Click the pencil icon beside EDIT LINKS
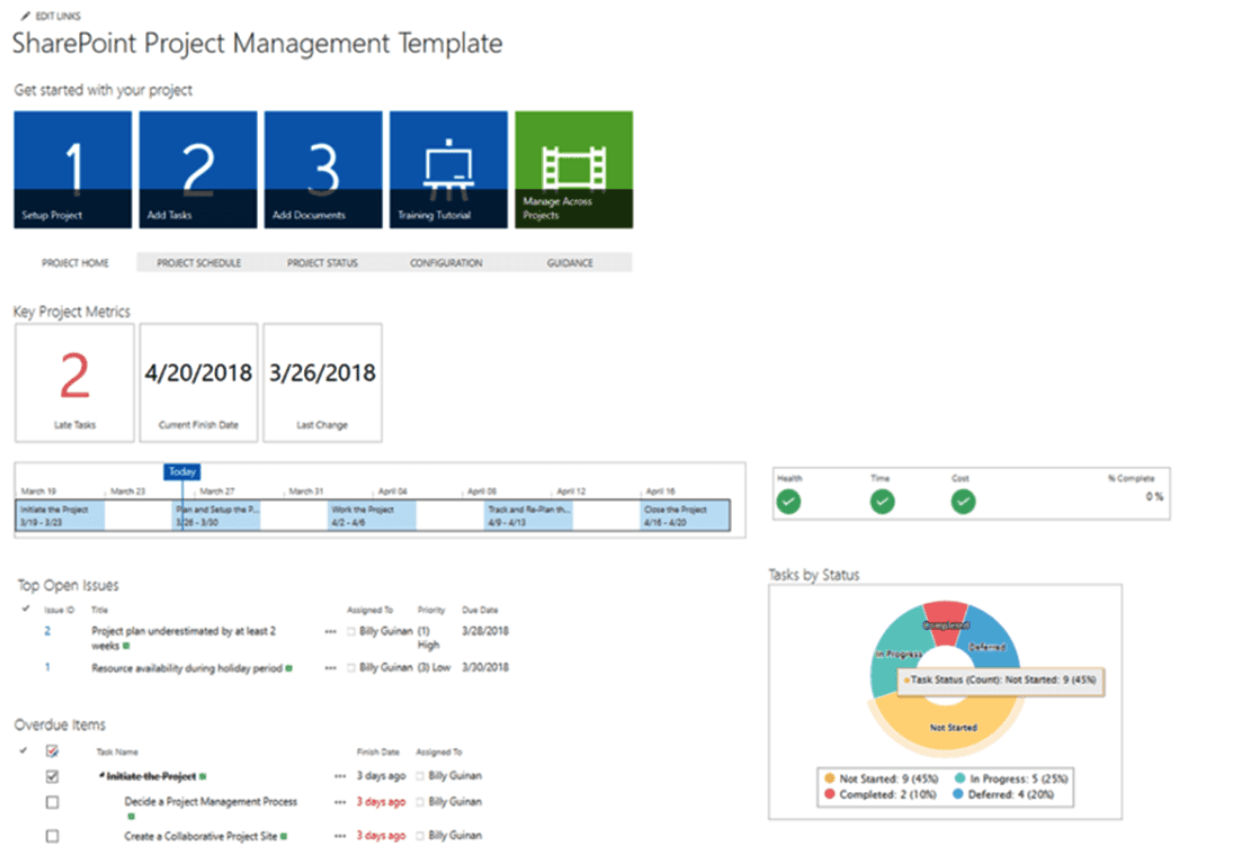The height and width of the screenshot is (856, 1252). (x=26, y=17)
